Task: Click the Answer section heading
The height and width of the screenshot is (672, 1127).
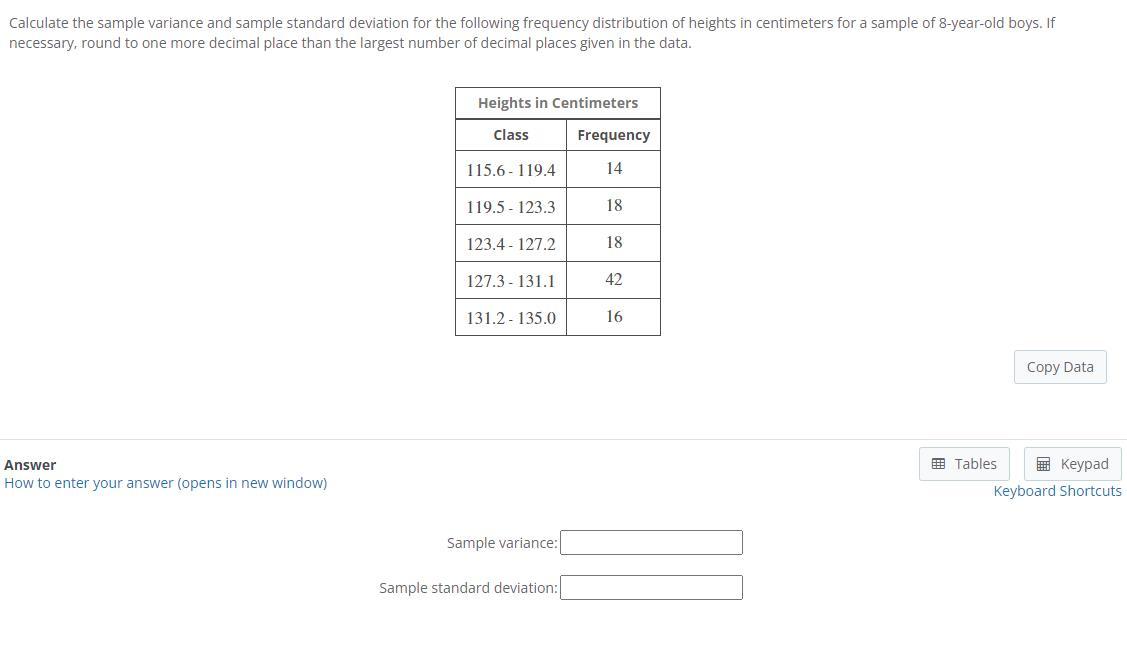Action: tap(30, 464)
